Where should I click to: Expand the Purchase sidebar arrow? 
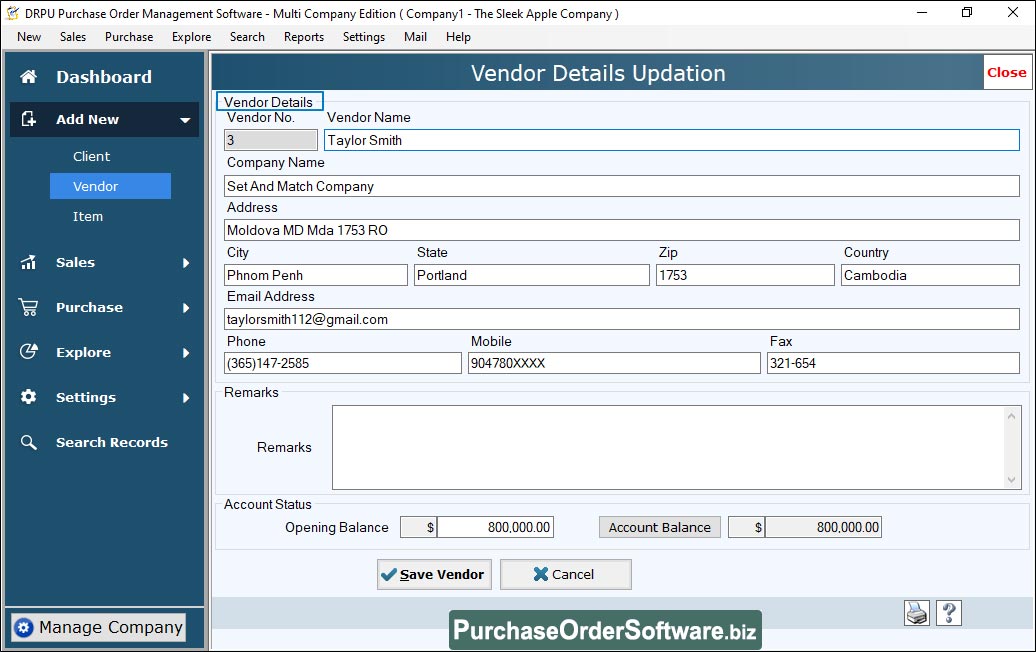(186, 308)
